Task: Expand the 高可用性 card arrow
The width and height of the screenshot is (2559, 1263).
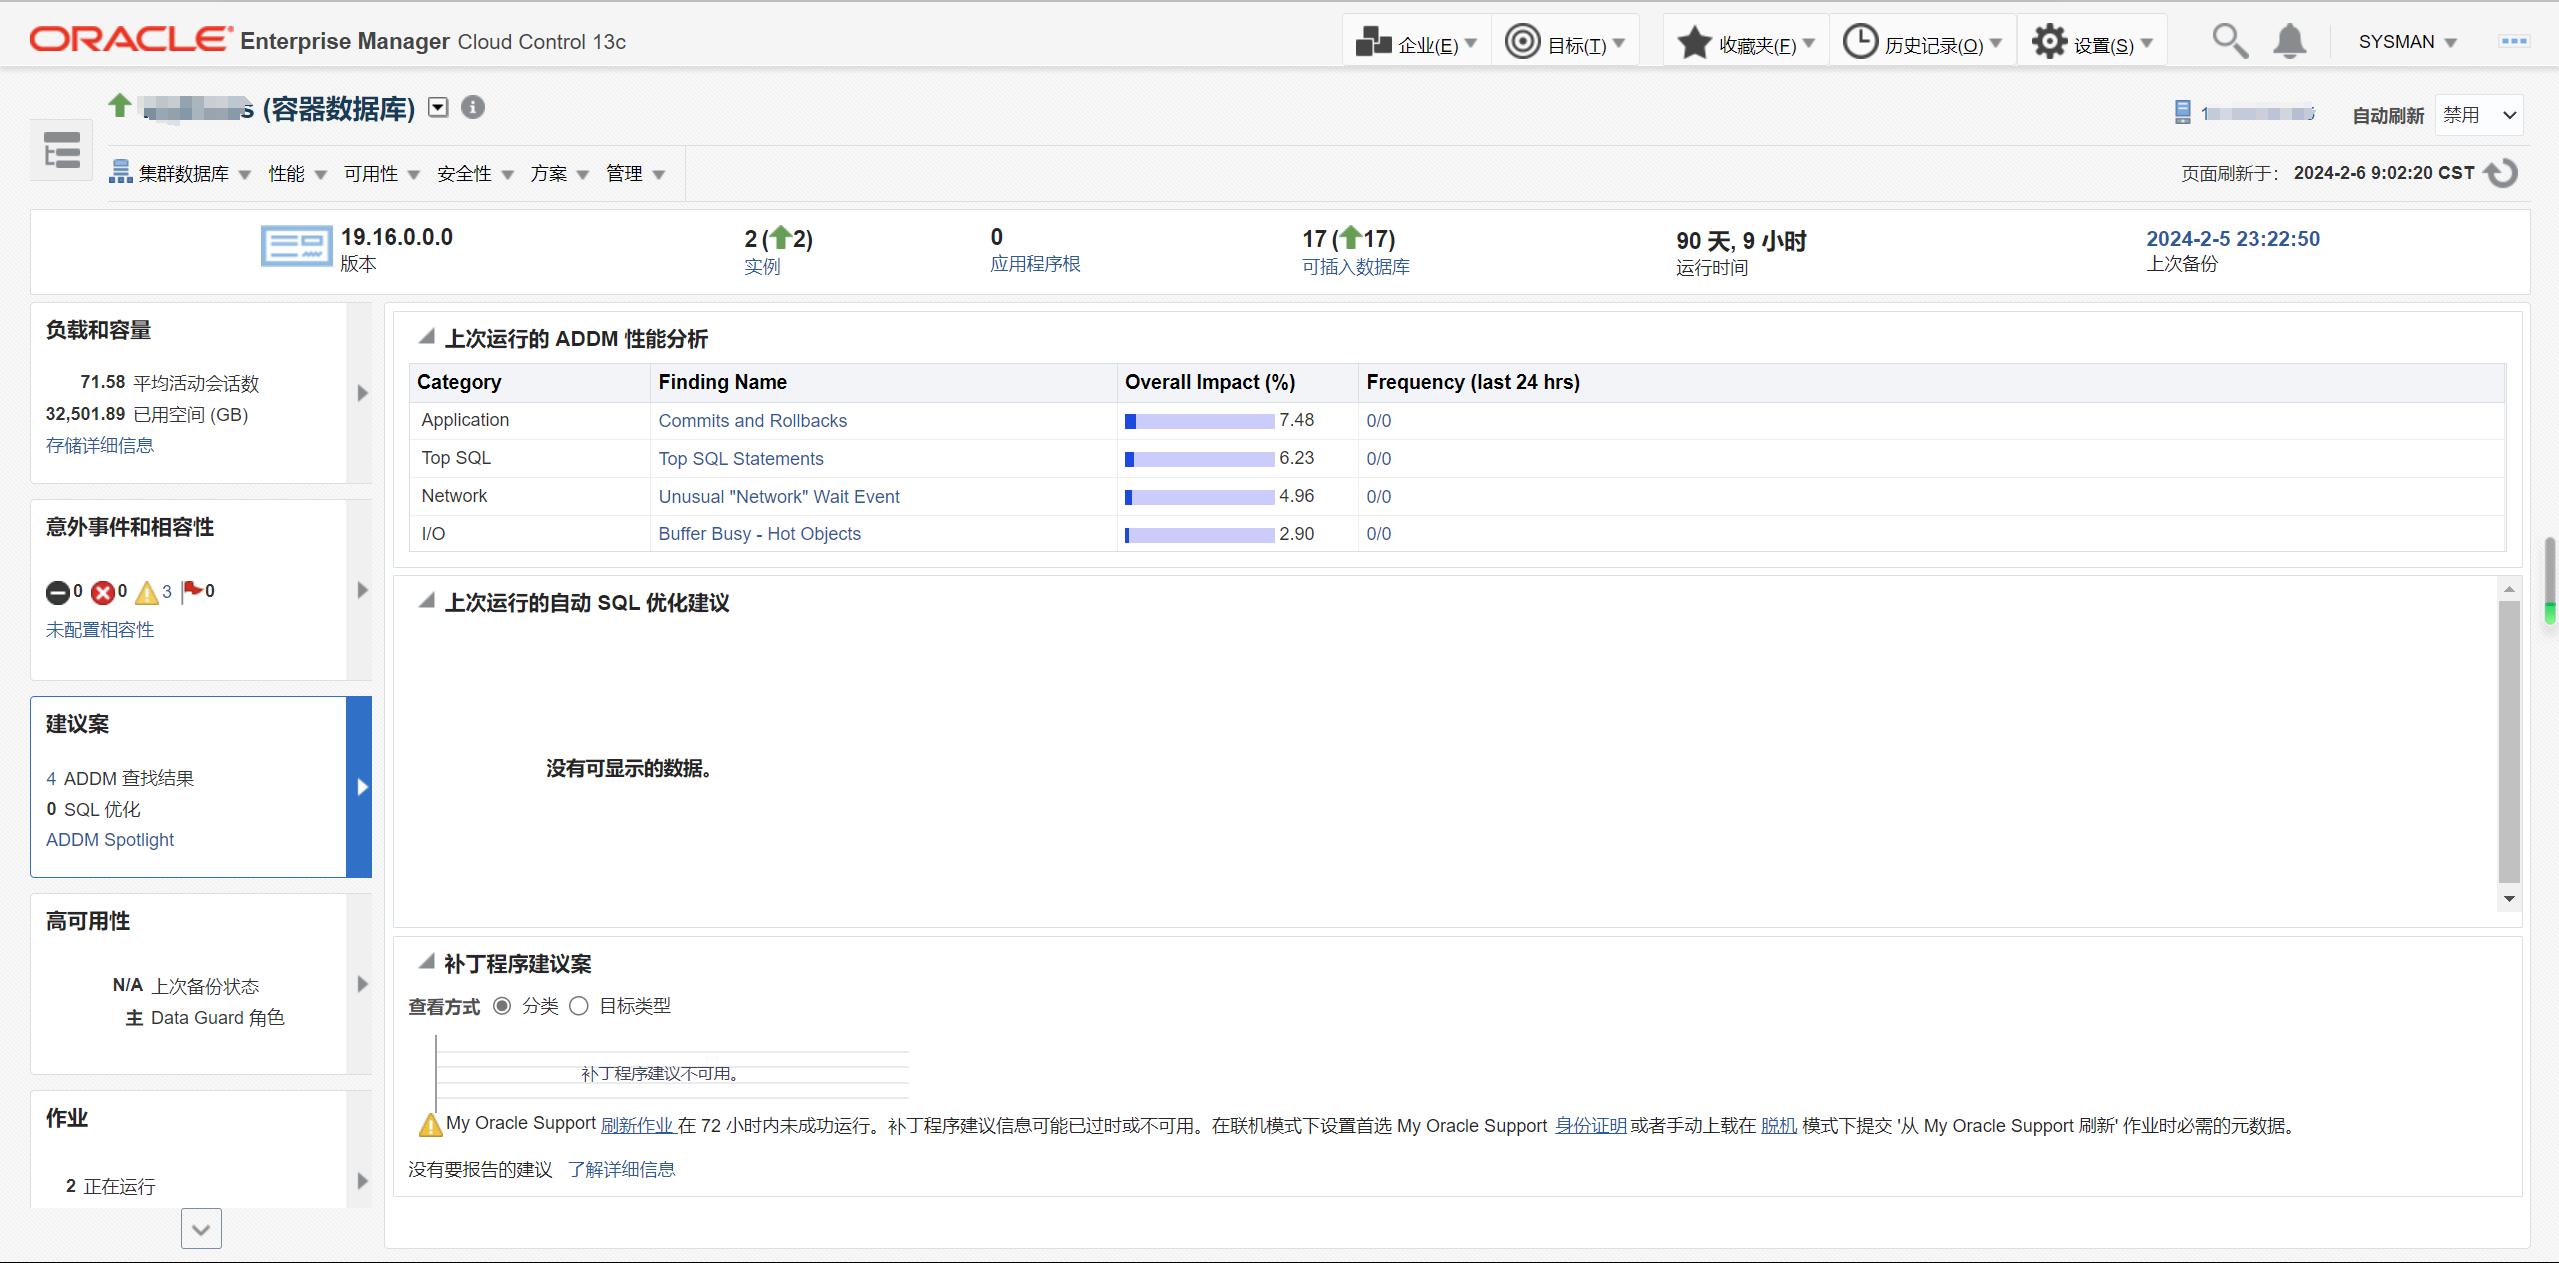Action: [362, 984]
